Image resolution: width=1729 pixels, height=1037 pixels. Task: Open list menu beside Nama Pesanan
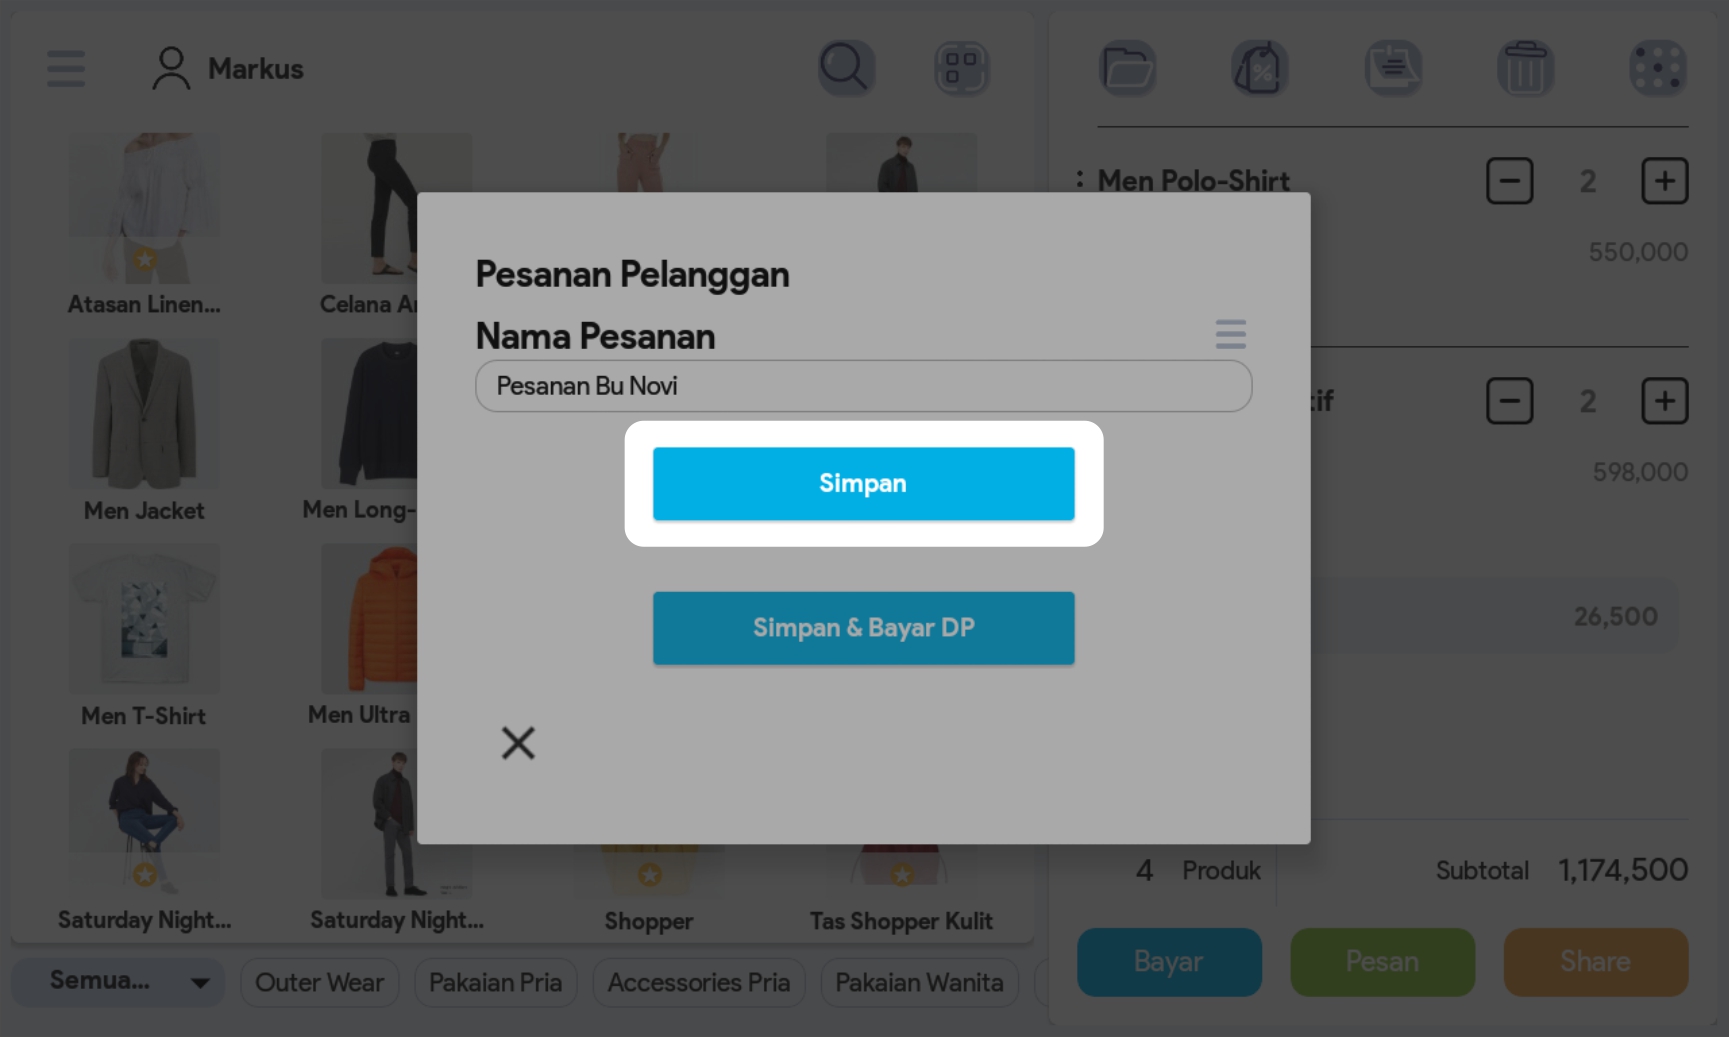(x=1230, y=334)
